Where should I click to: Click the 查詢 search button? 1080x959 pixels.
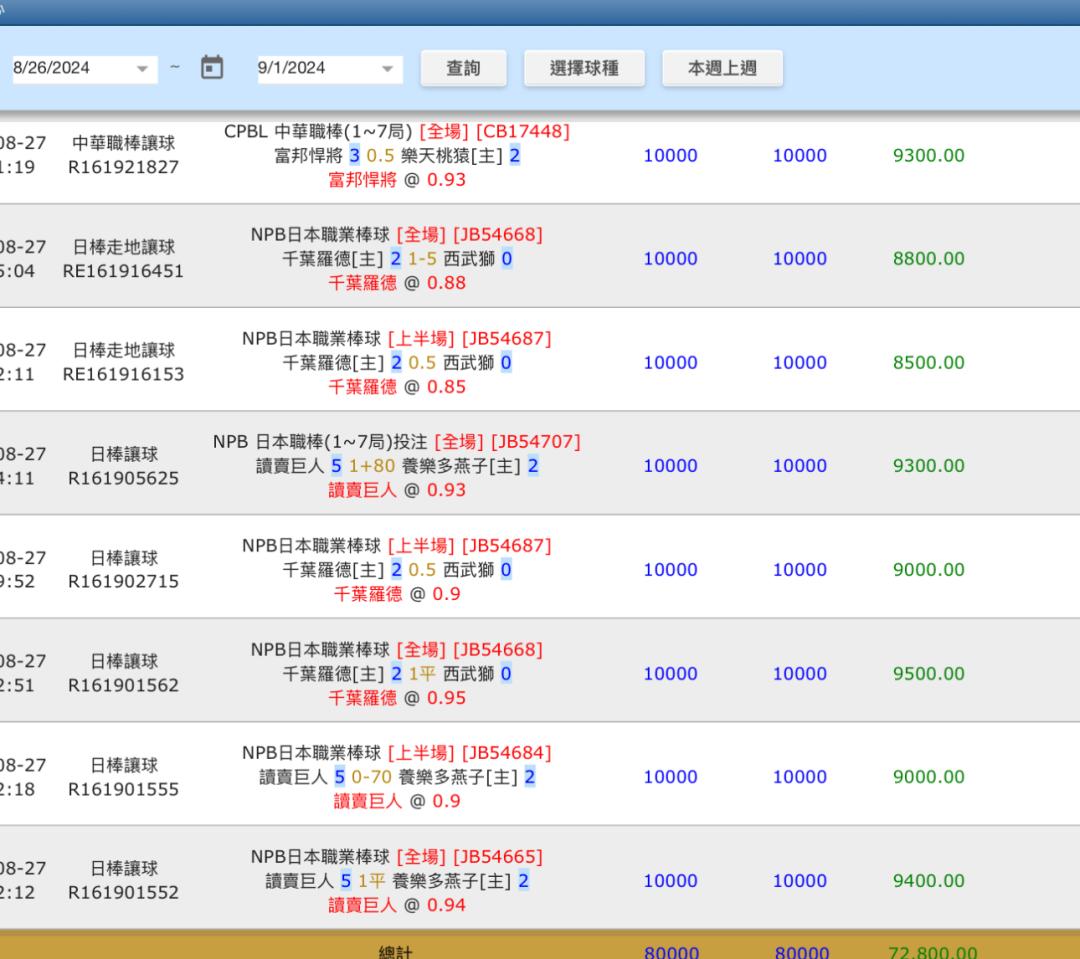(x=464, y=68)
